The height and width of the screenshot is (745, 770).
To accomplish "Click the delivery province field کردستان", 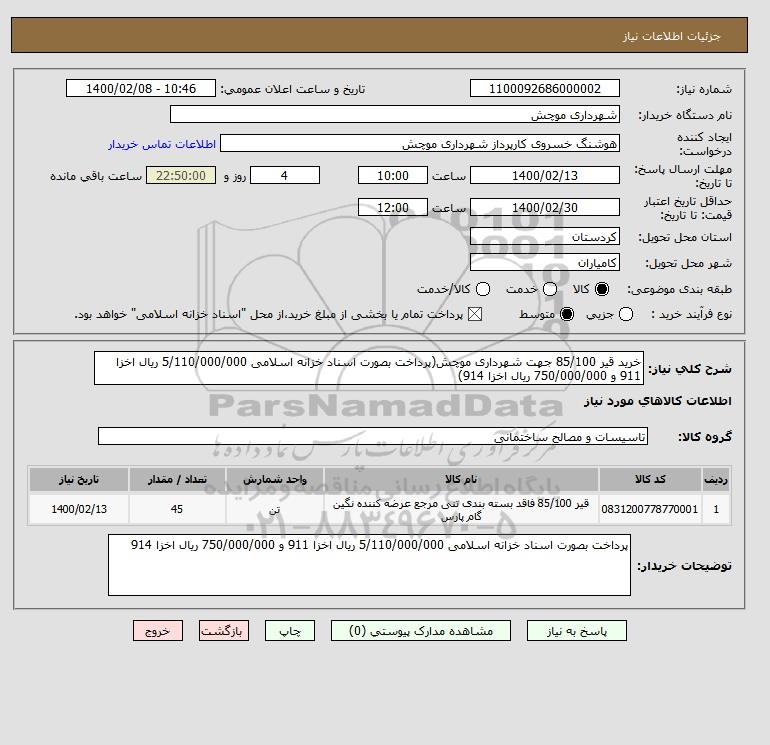I will [545, 237].
